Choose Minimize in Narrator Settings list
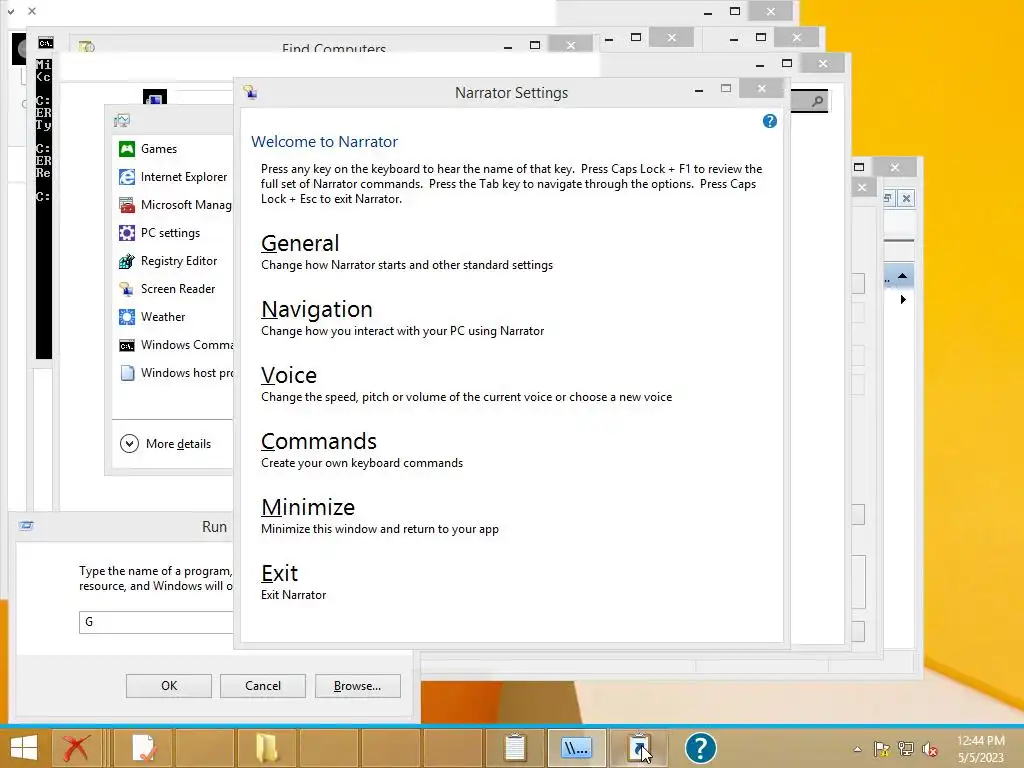Viewport: 1024px width, 768px height. (x=308, y=507)
